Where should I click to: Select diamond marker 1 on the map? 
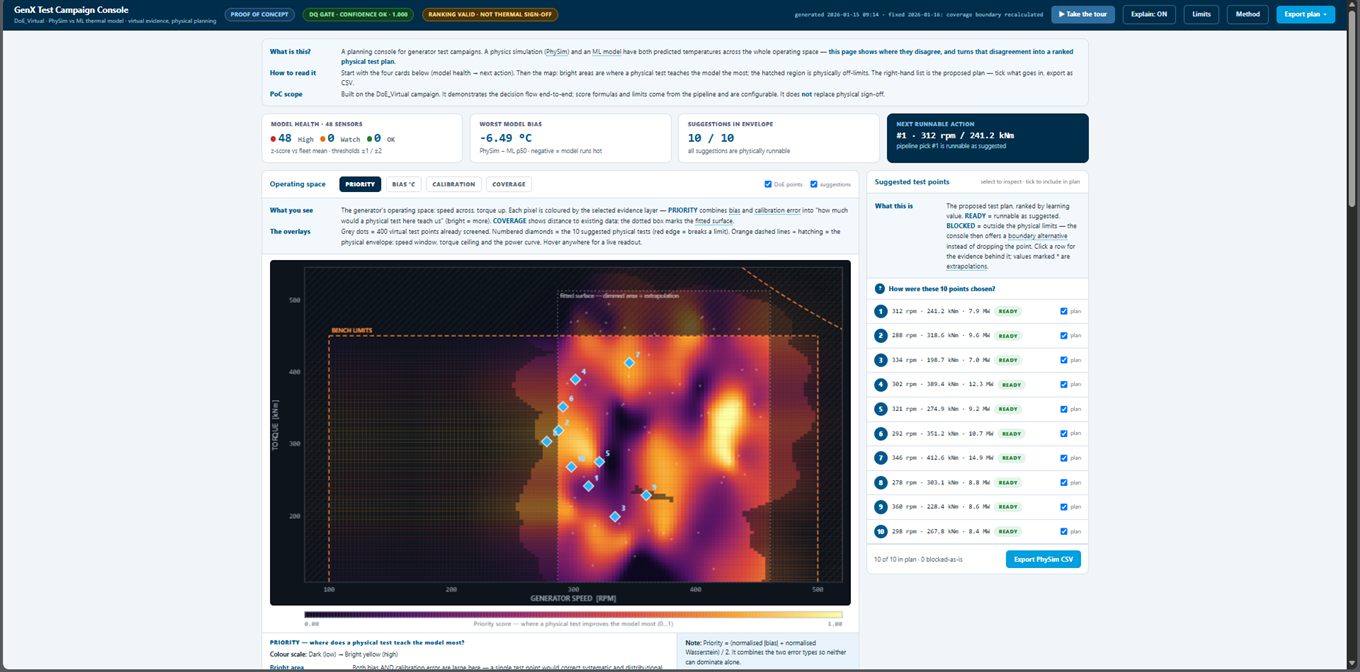(589, 486)
